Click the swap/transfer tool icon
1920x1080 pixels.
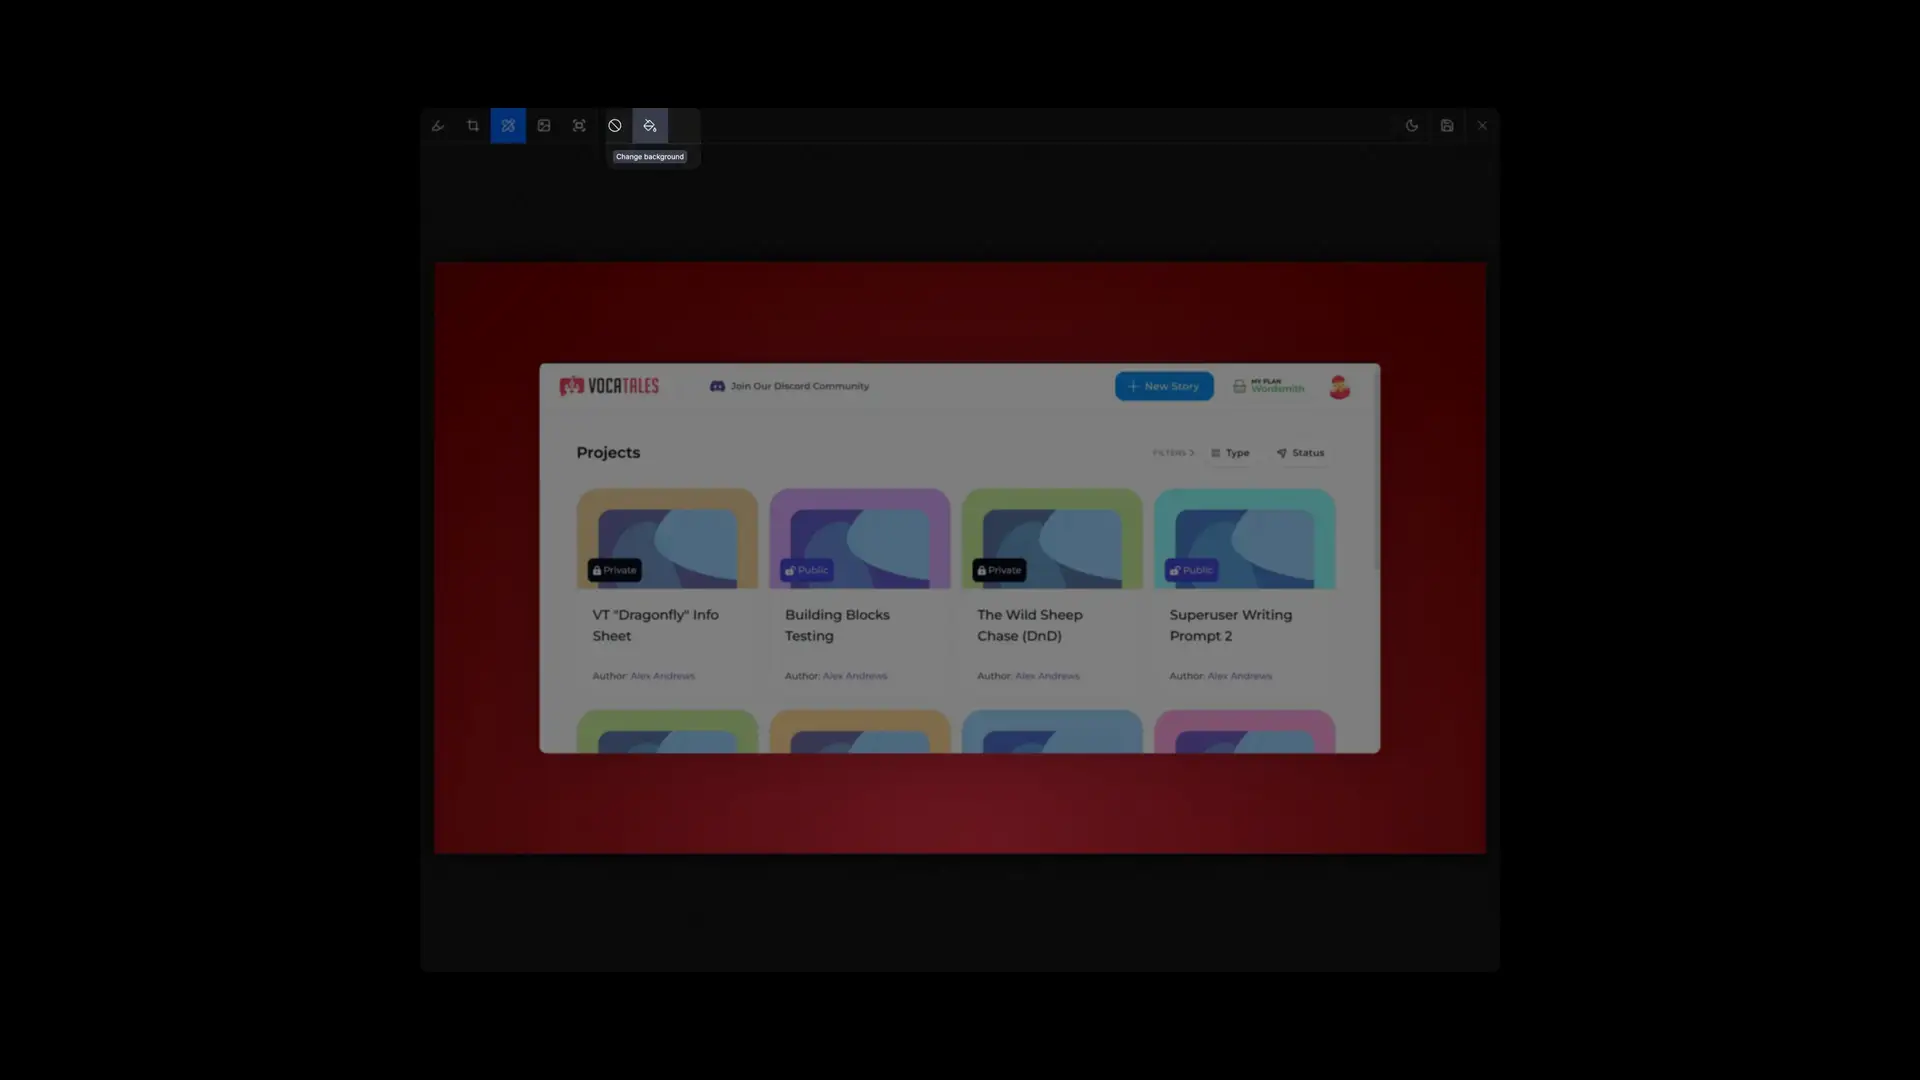tap(508, 125)
